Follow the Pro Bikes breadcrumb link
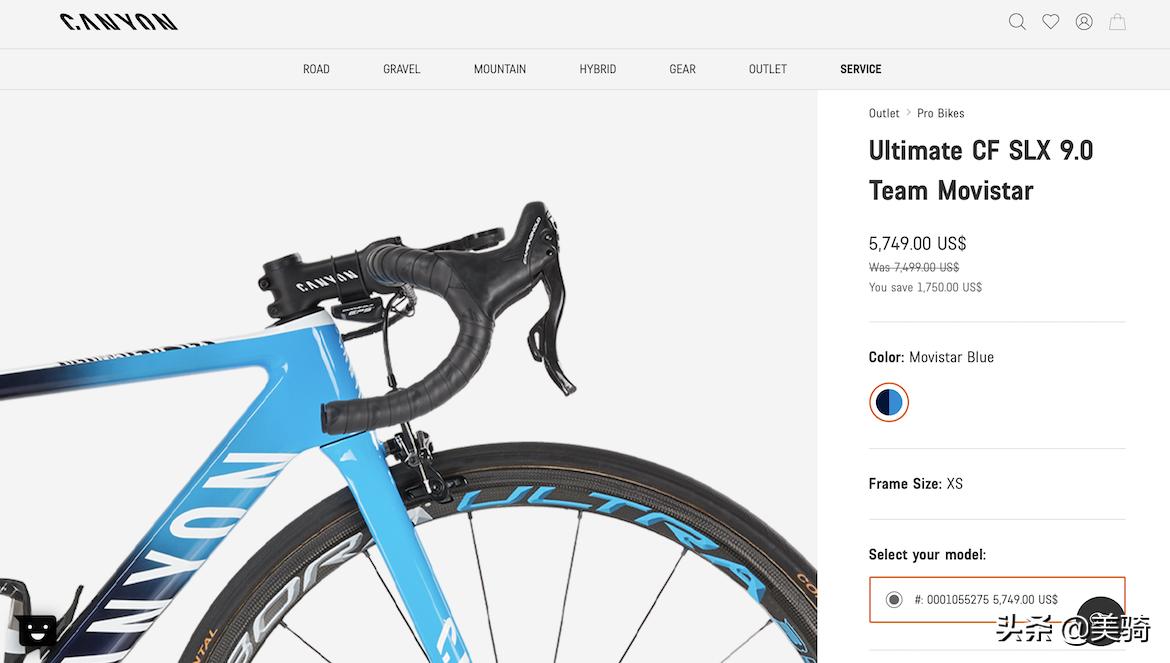Image resolution: width=1170 pixels, height=663 pixels. pos(941,113)
